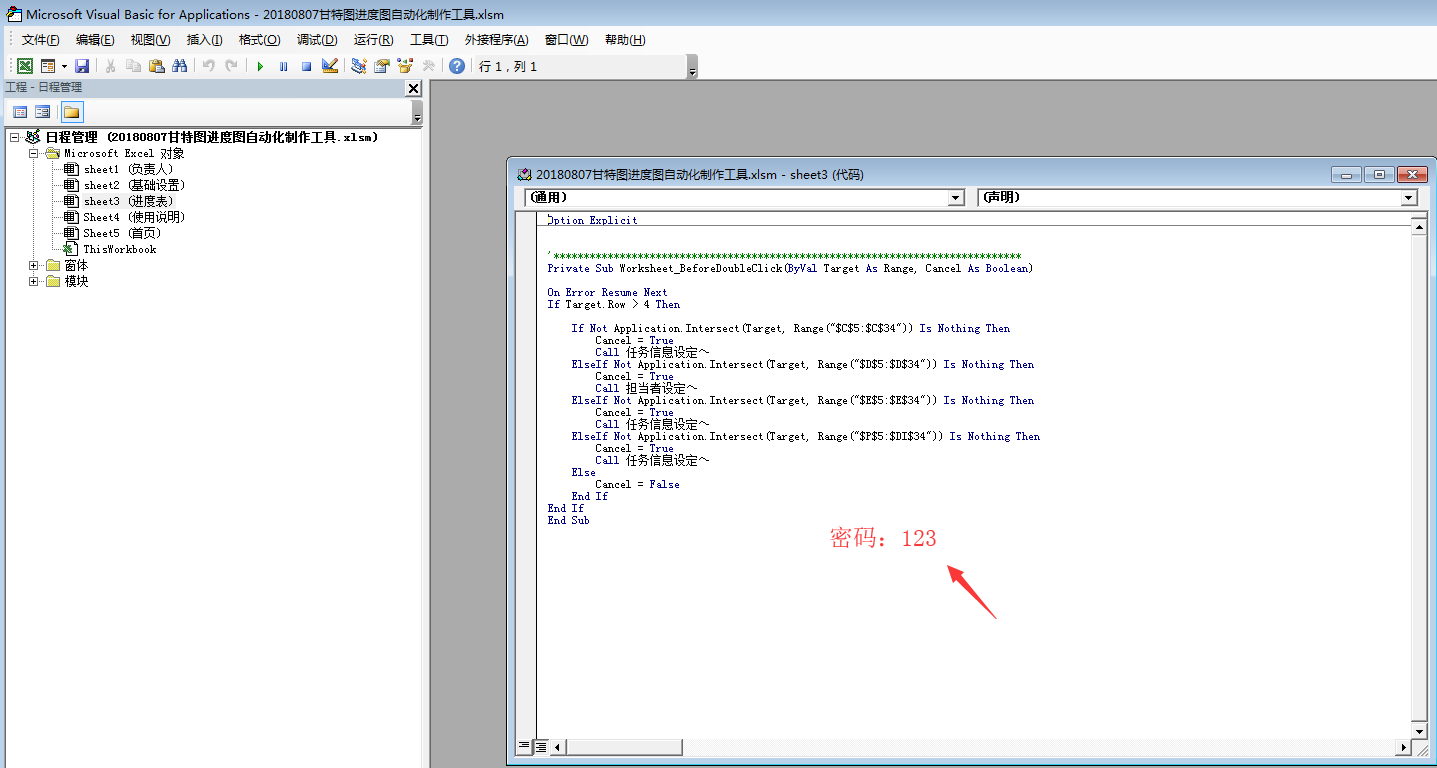This screenshot has height=768, width=1437.
Task: Open the 工具(T) menu
Action: [429, 40]
